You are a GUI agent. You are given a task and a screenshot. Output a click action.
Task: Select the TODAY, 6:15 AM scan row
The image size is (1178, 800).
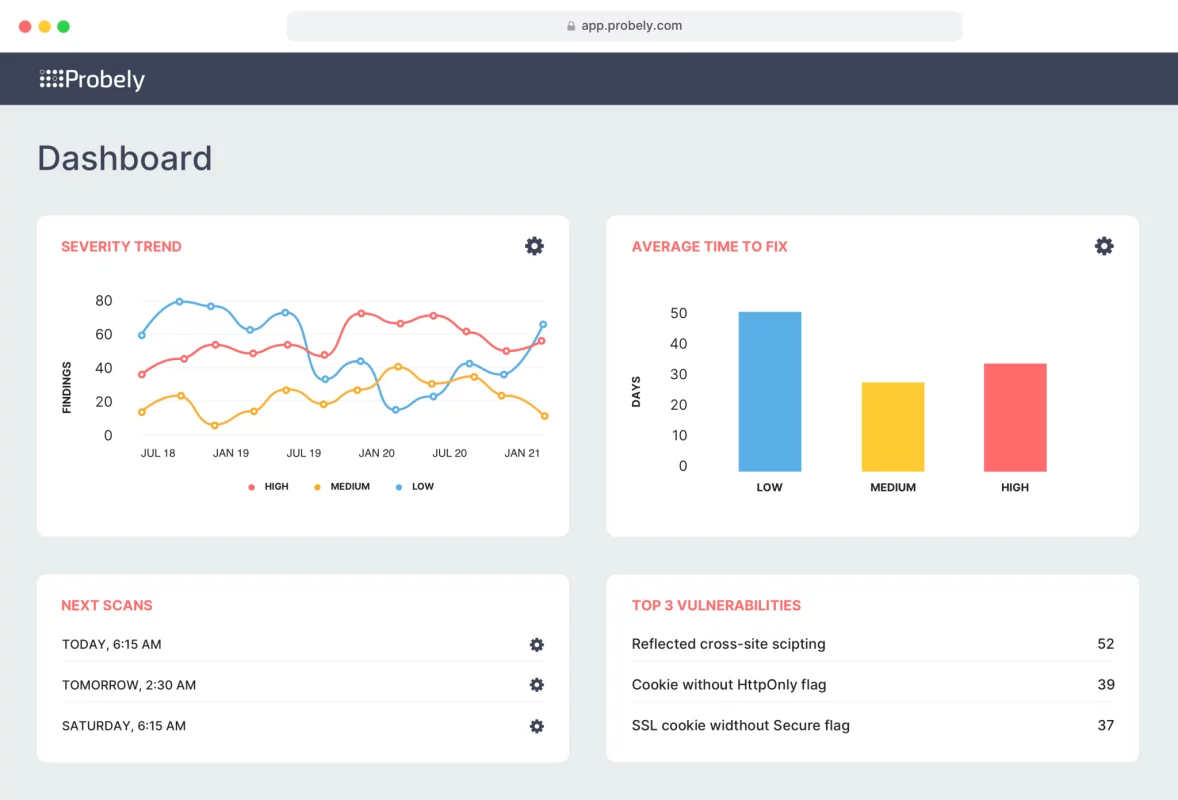pyautogui.click(x=112, y=645)
